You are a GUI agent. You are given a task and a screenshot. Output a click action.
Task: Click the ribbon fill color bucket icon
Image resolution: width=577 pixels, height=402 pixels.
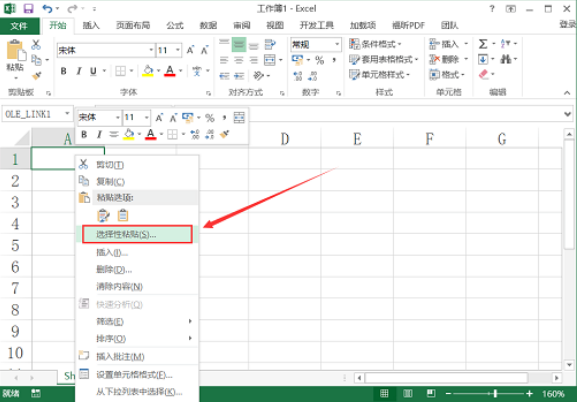click(148, 71)
